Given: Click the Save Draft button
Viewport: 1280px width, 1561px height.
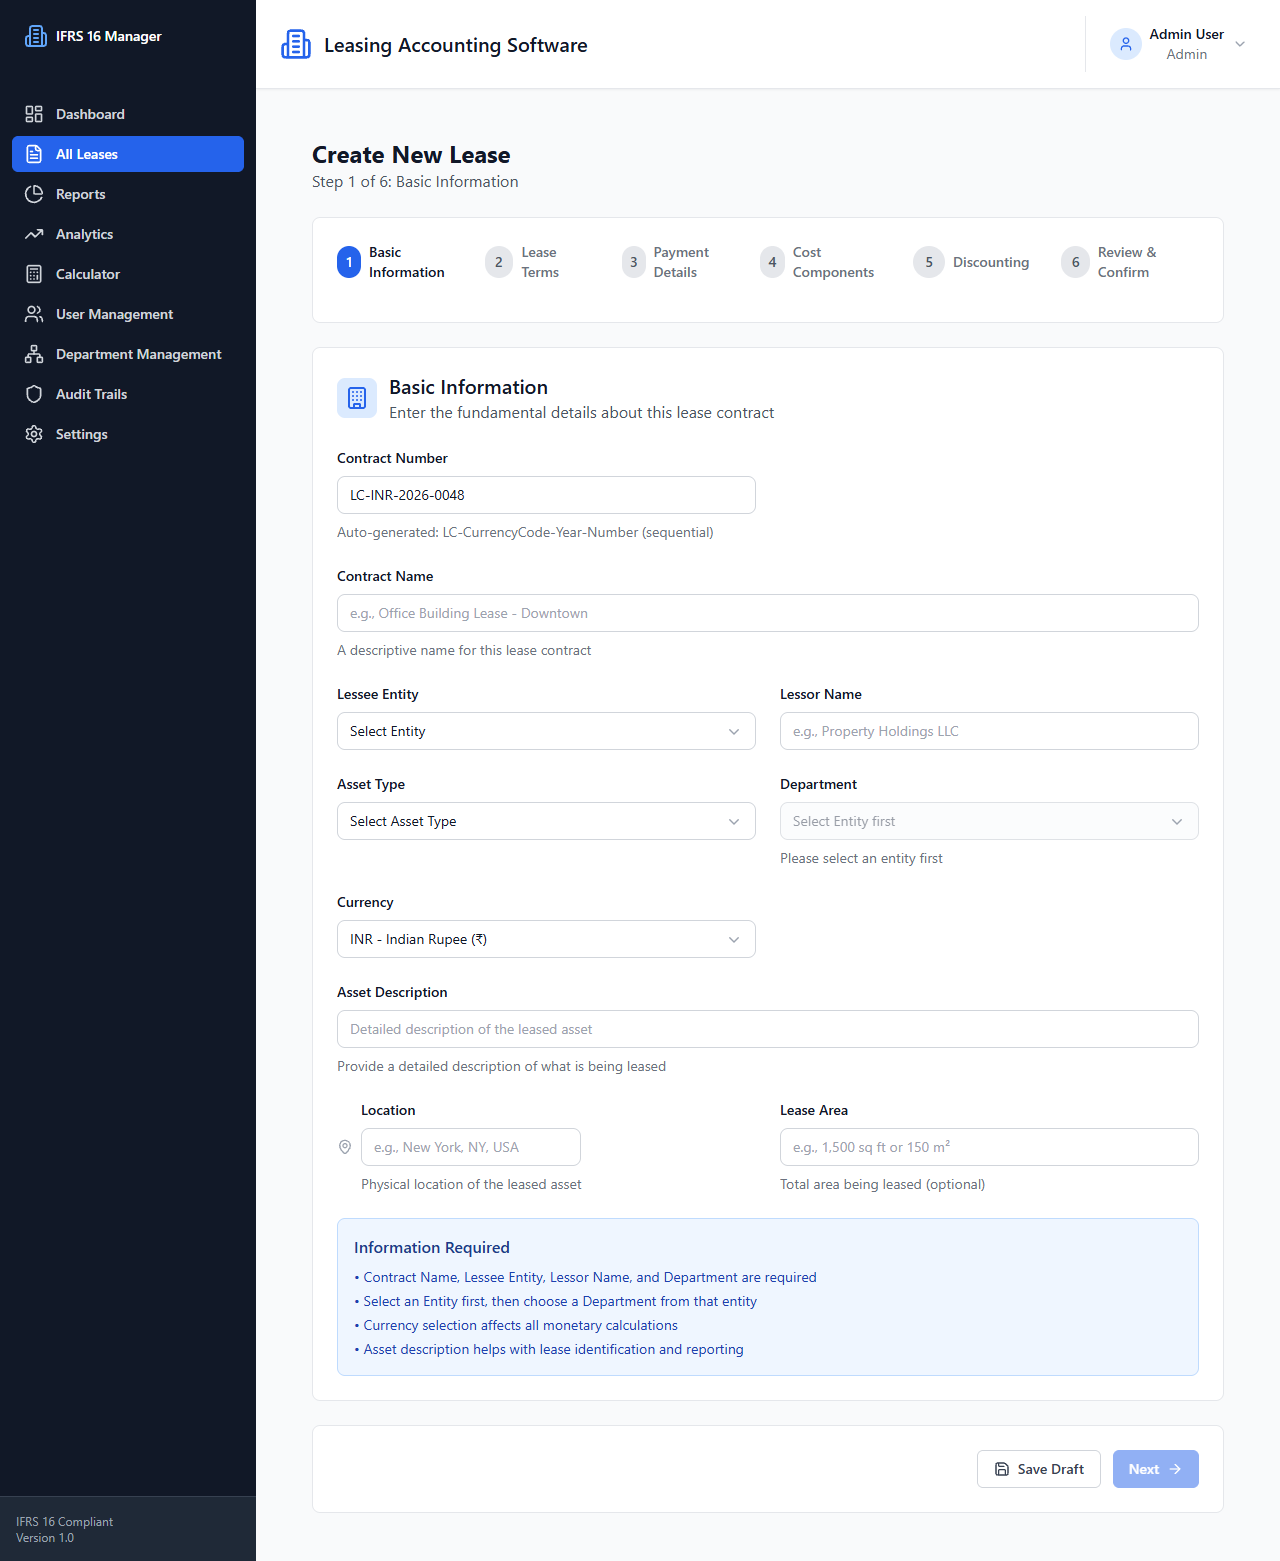Looking at the screenshot, I should (1039, 1469).
